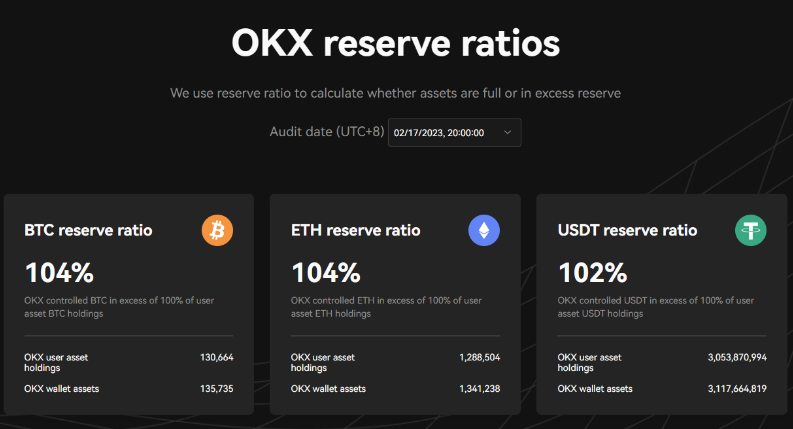The image size is (793, 429).
Task: Click the BTC reserve ratio heading
Action: (88, 230)
